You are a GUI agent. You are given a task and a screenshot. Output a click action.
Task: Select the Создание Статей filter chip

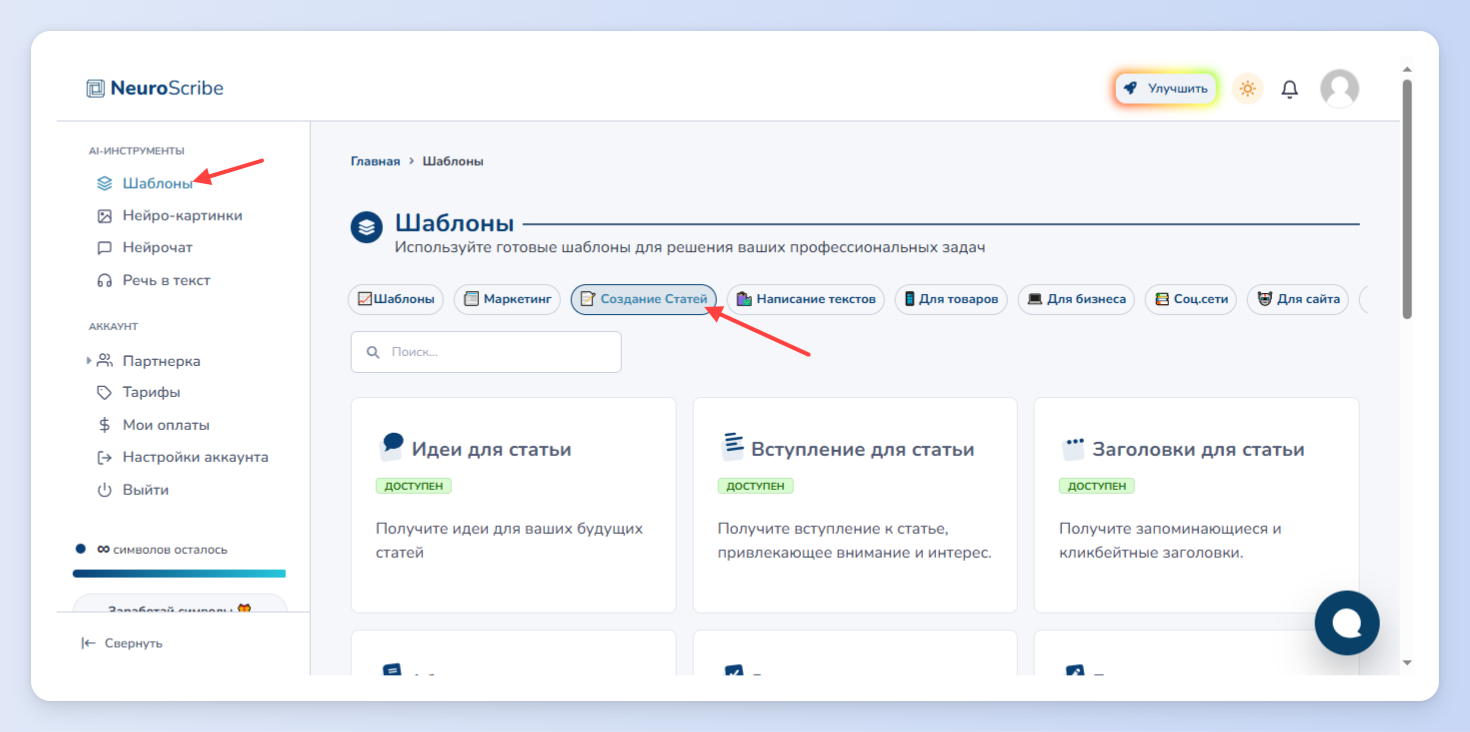point(644,299)
